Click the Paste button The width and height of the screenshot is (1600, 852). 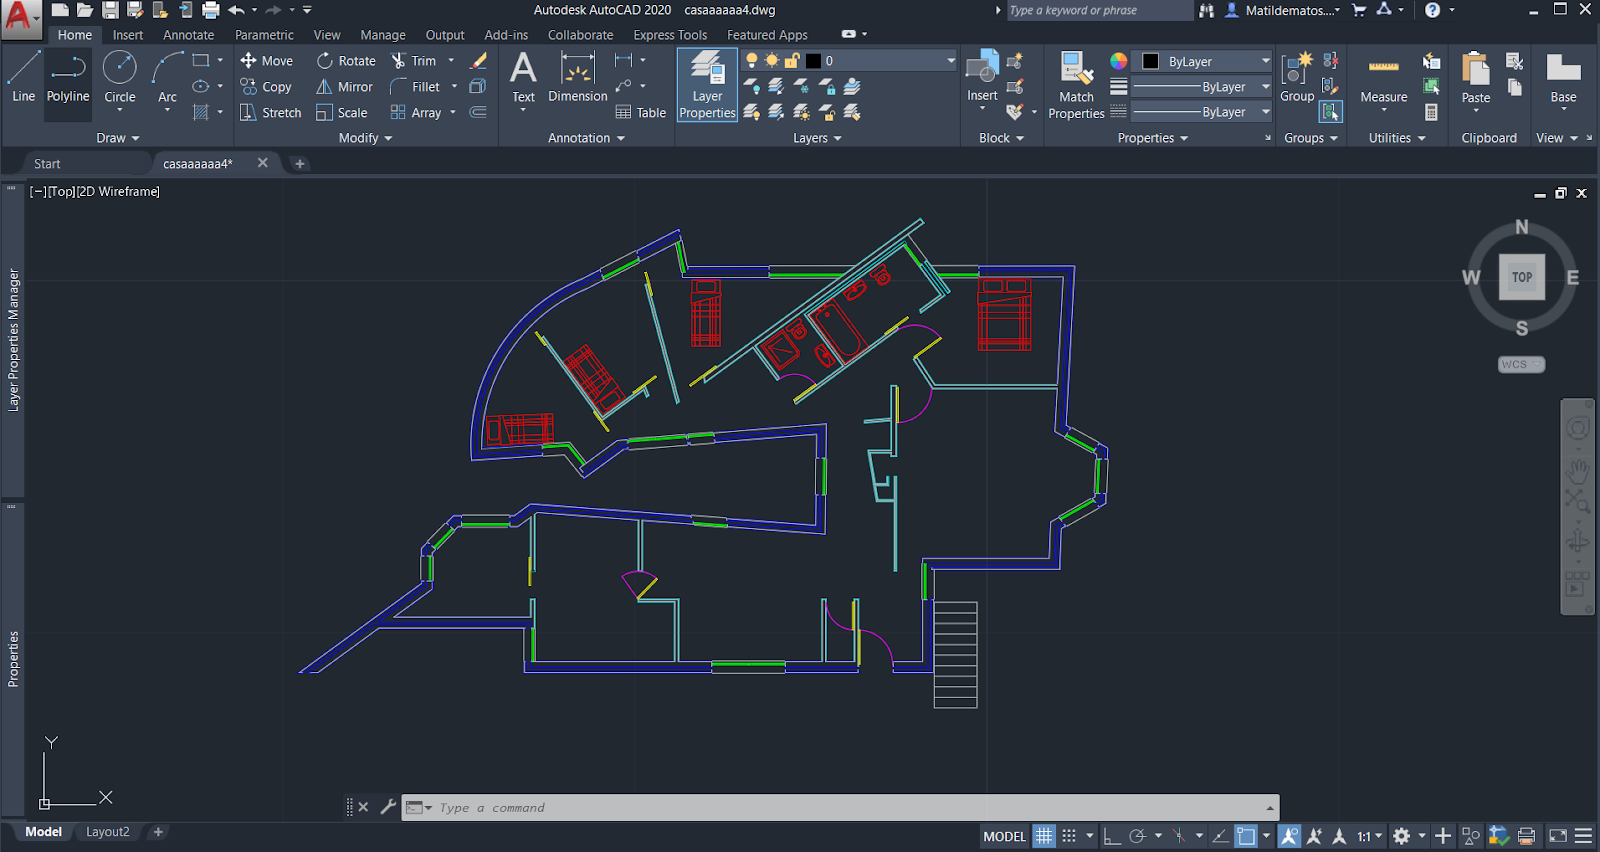pyautogui.click(x=1476, y=78)
